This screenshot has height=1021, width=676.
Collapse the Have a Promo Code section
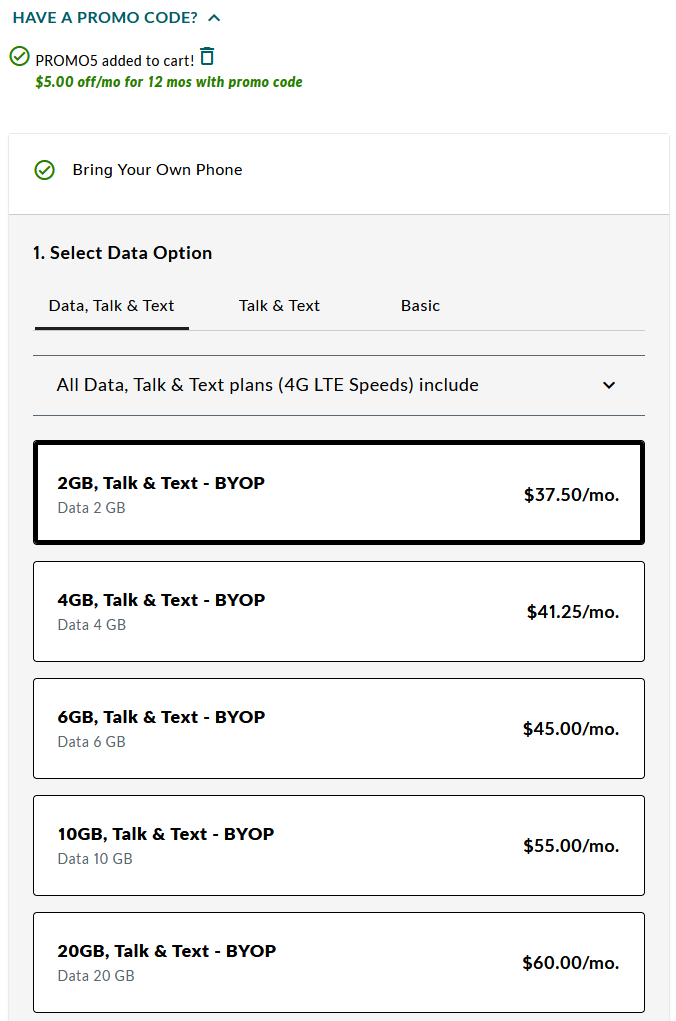(x=214, y=18)
